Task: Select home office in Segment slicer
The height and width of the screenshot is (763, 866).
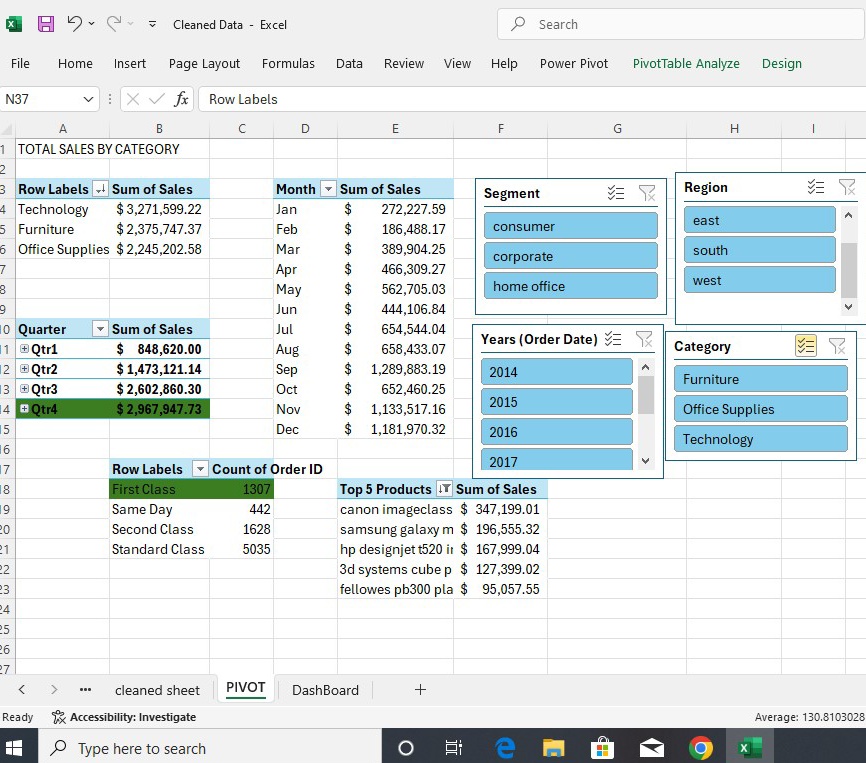Action: (x=571, y=286)
